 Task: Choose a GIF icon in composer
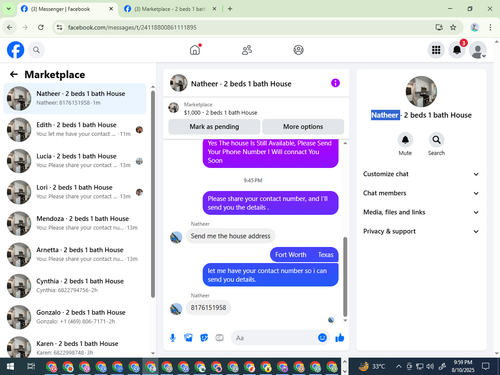pos(219,338)
